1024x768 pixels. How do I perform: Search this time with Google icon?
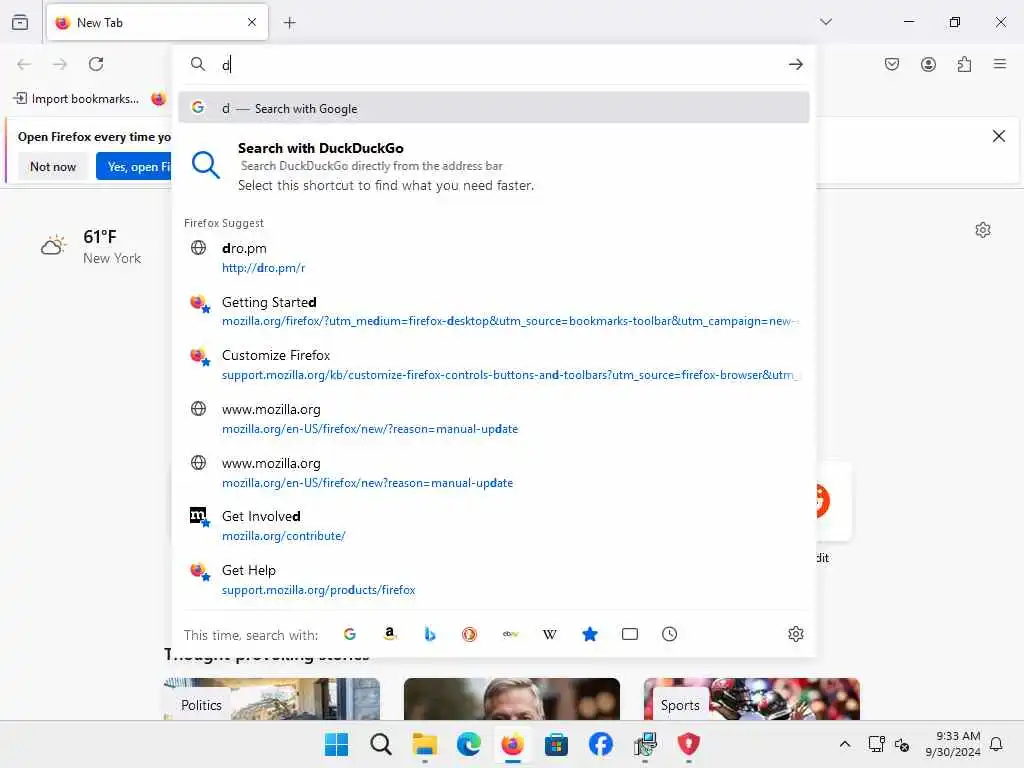click(350, 634)
